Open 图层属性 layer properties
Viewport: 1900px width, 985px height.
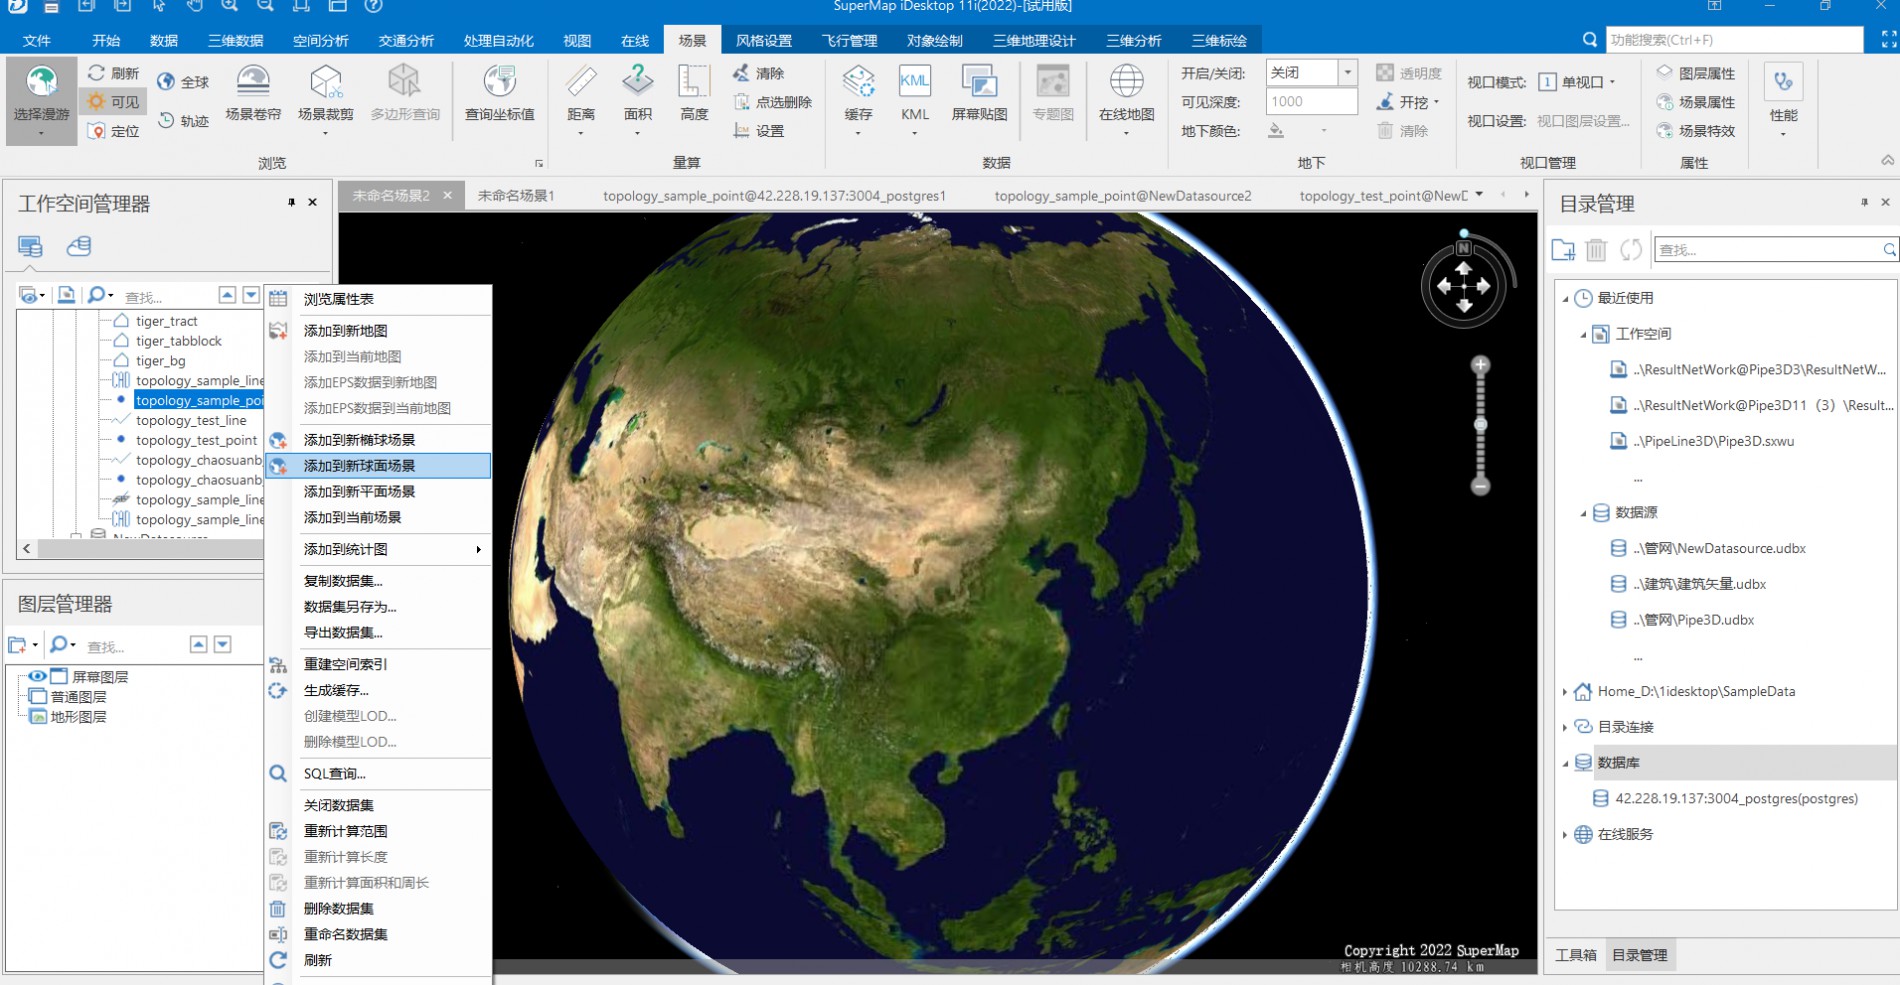click(x=1696, y=73)
